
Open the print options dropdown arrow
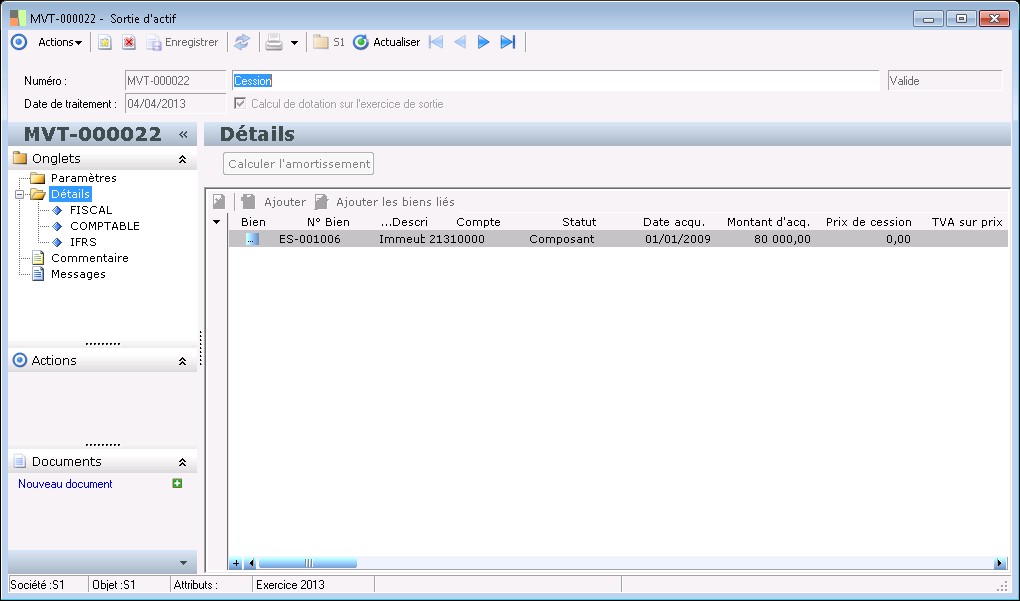[294, 43]
